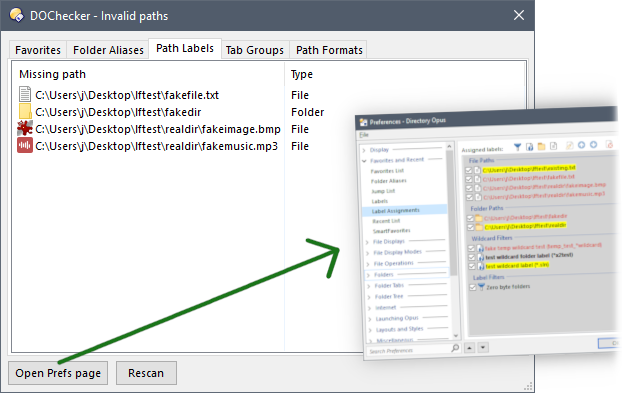Open the File menu in Preferences window

tap(364, 135)
